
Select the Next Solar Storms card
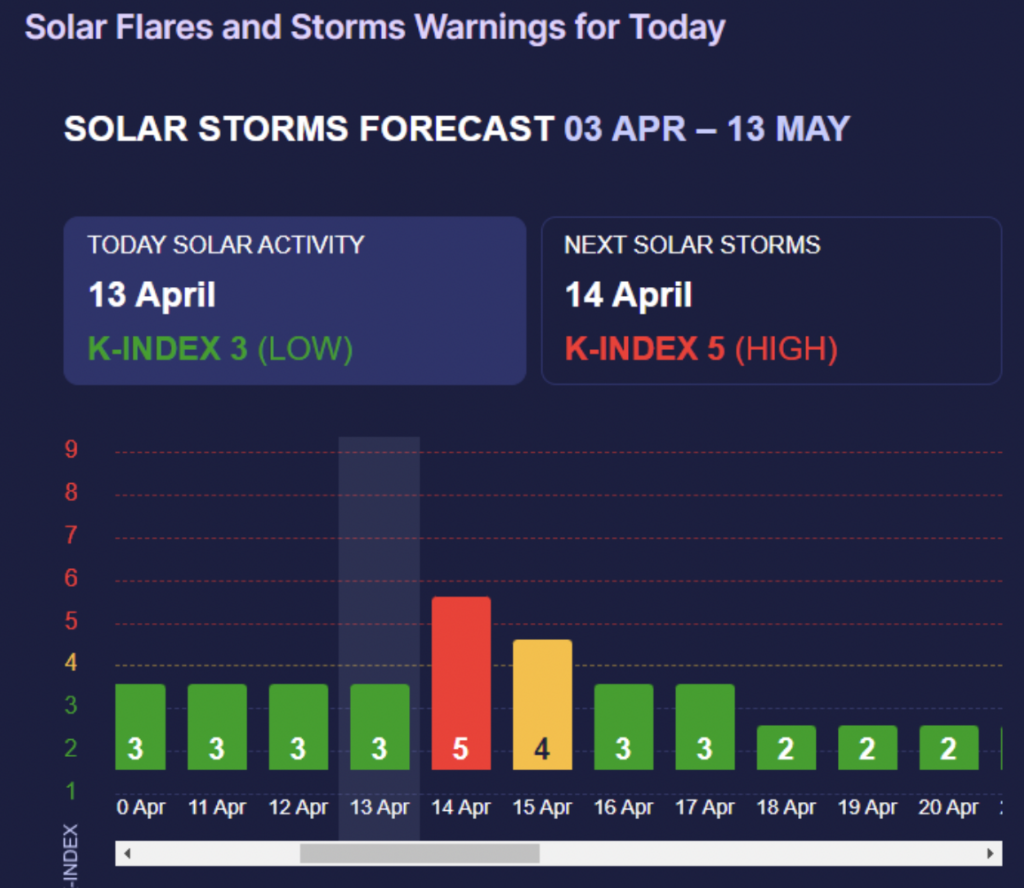point(771,300)
